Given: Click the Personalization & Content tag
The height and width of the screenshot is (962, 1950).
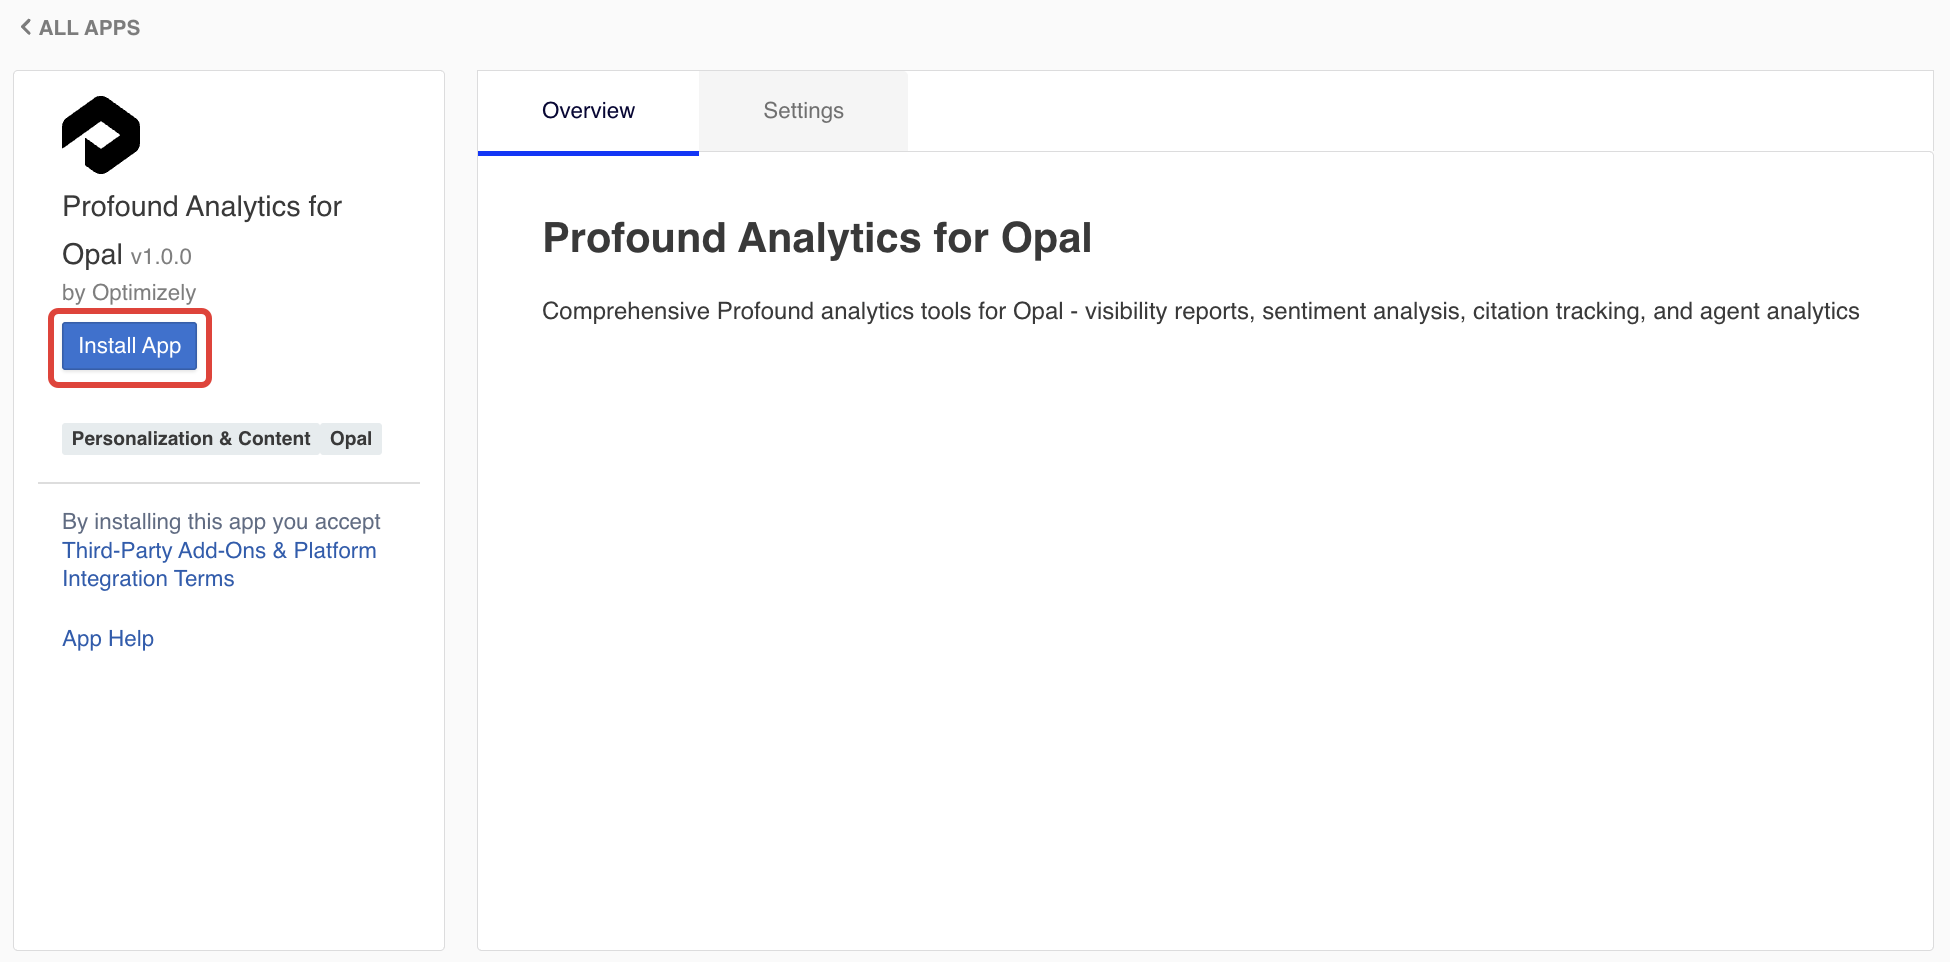Looking at the screenshot, I should [x=191, y=439].
